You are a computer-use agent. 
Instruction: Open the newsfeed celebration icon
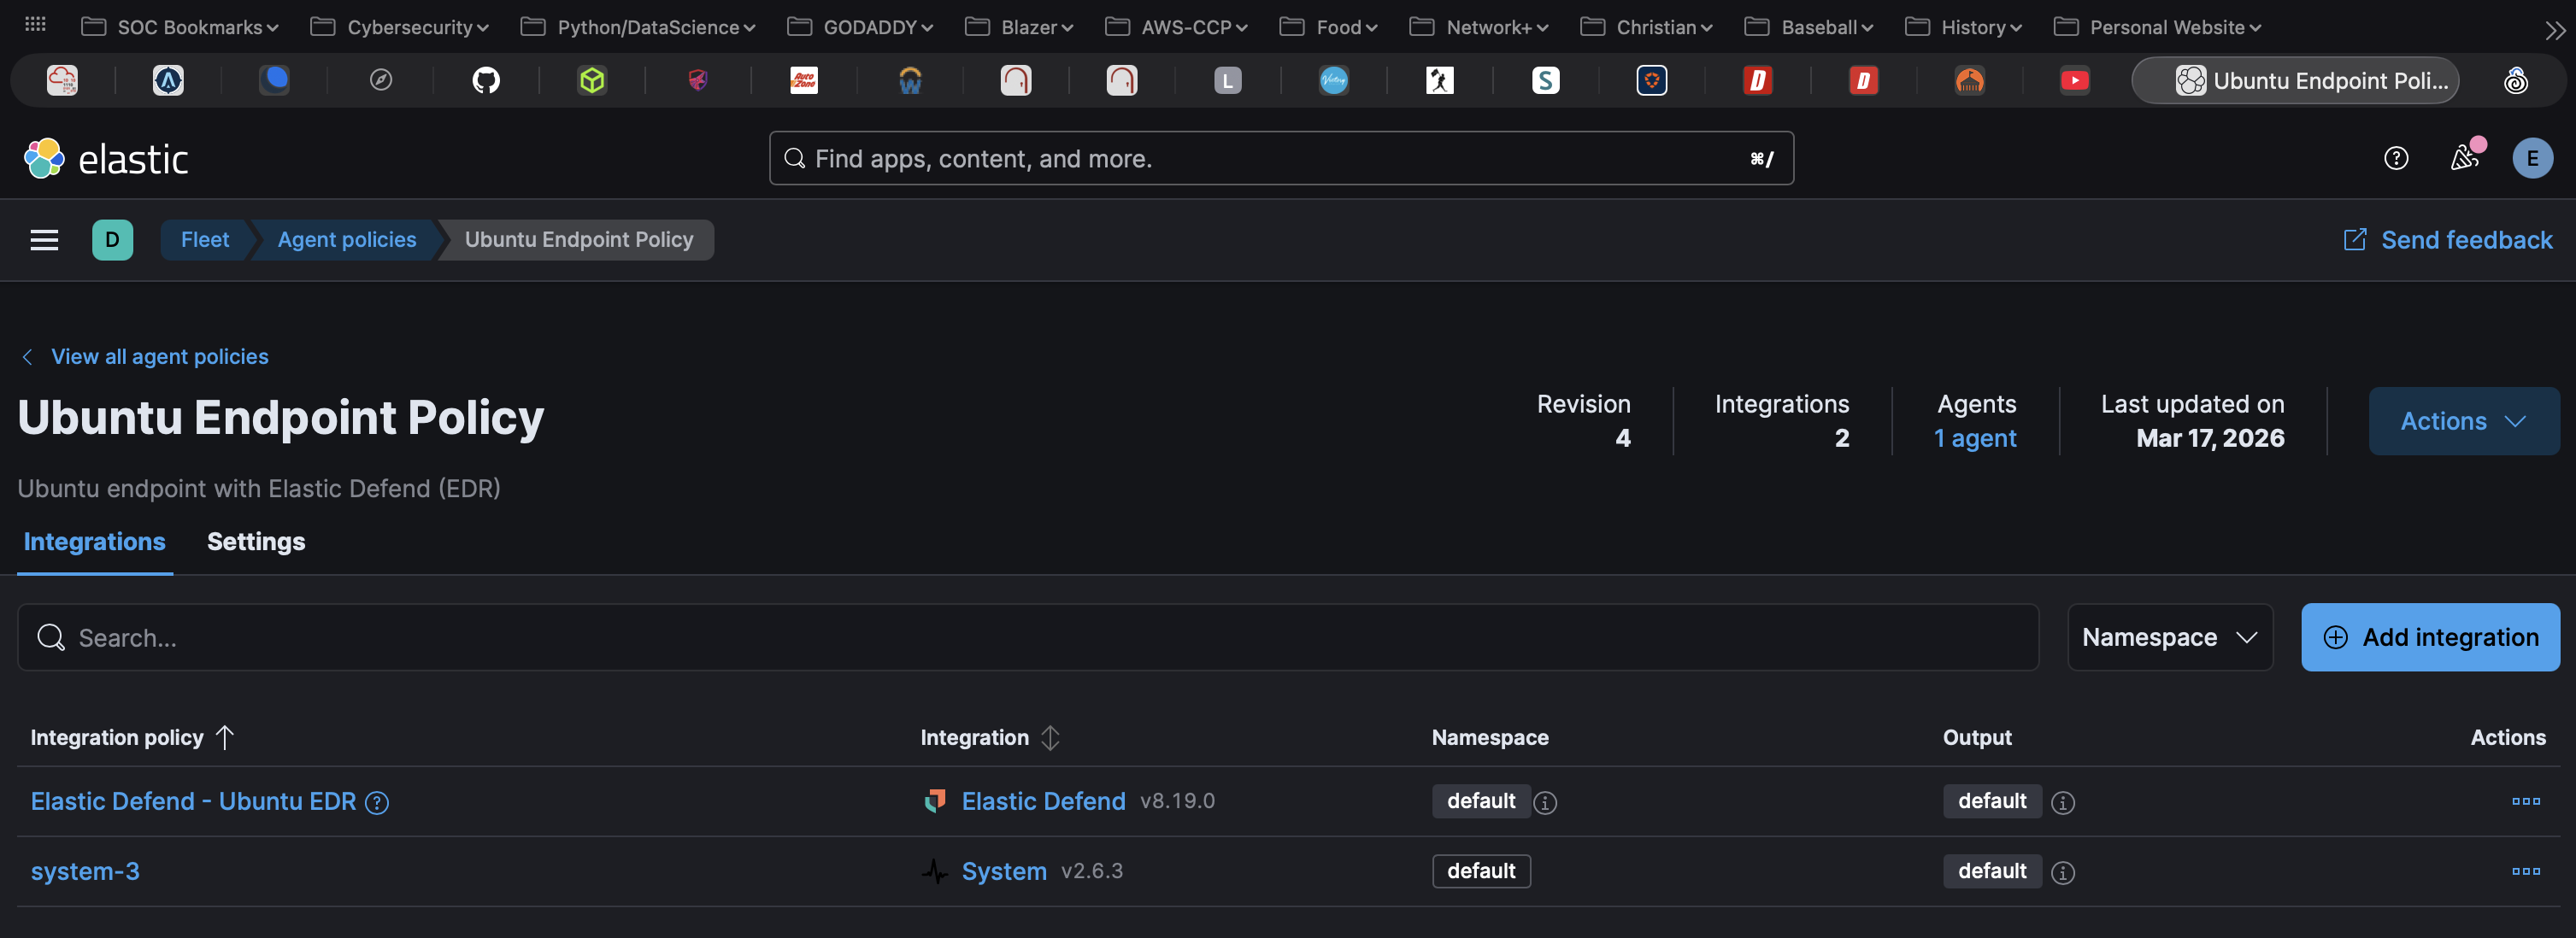2466,157
